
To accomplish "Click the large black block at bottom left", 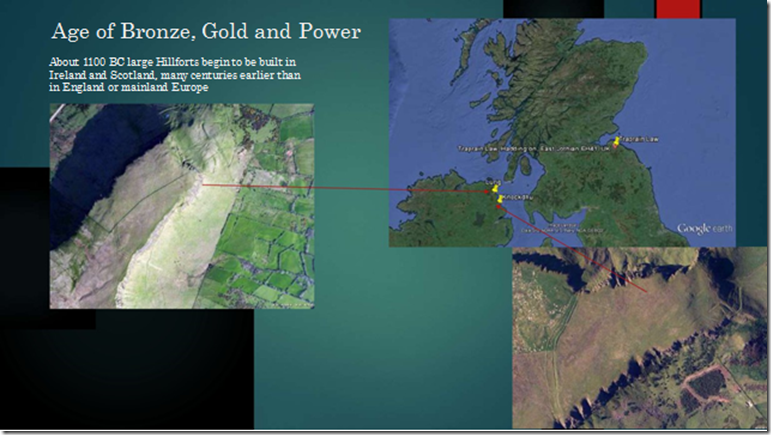I will (127, 369).
